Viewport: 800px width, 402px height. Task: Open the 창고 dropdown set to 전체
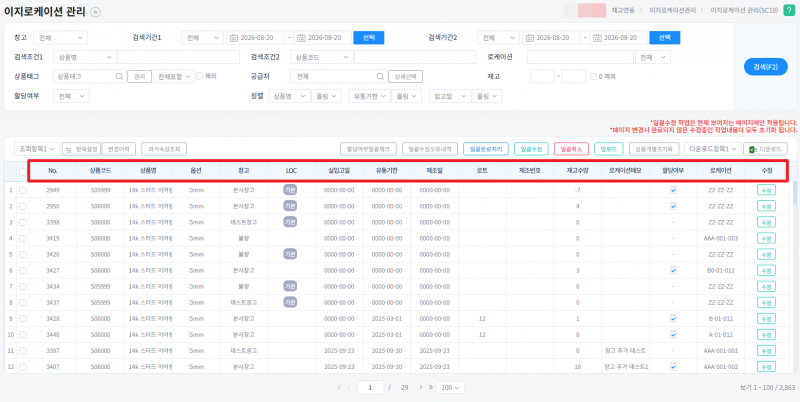(x=61, y=38)
